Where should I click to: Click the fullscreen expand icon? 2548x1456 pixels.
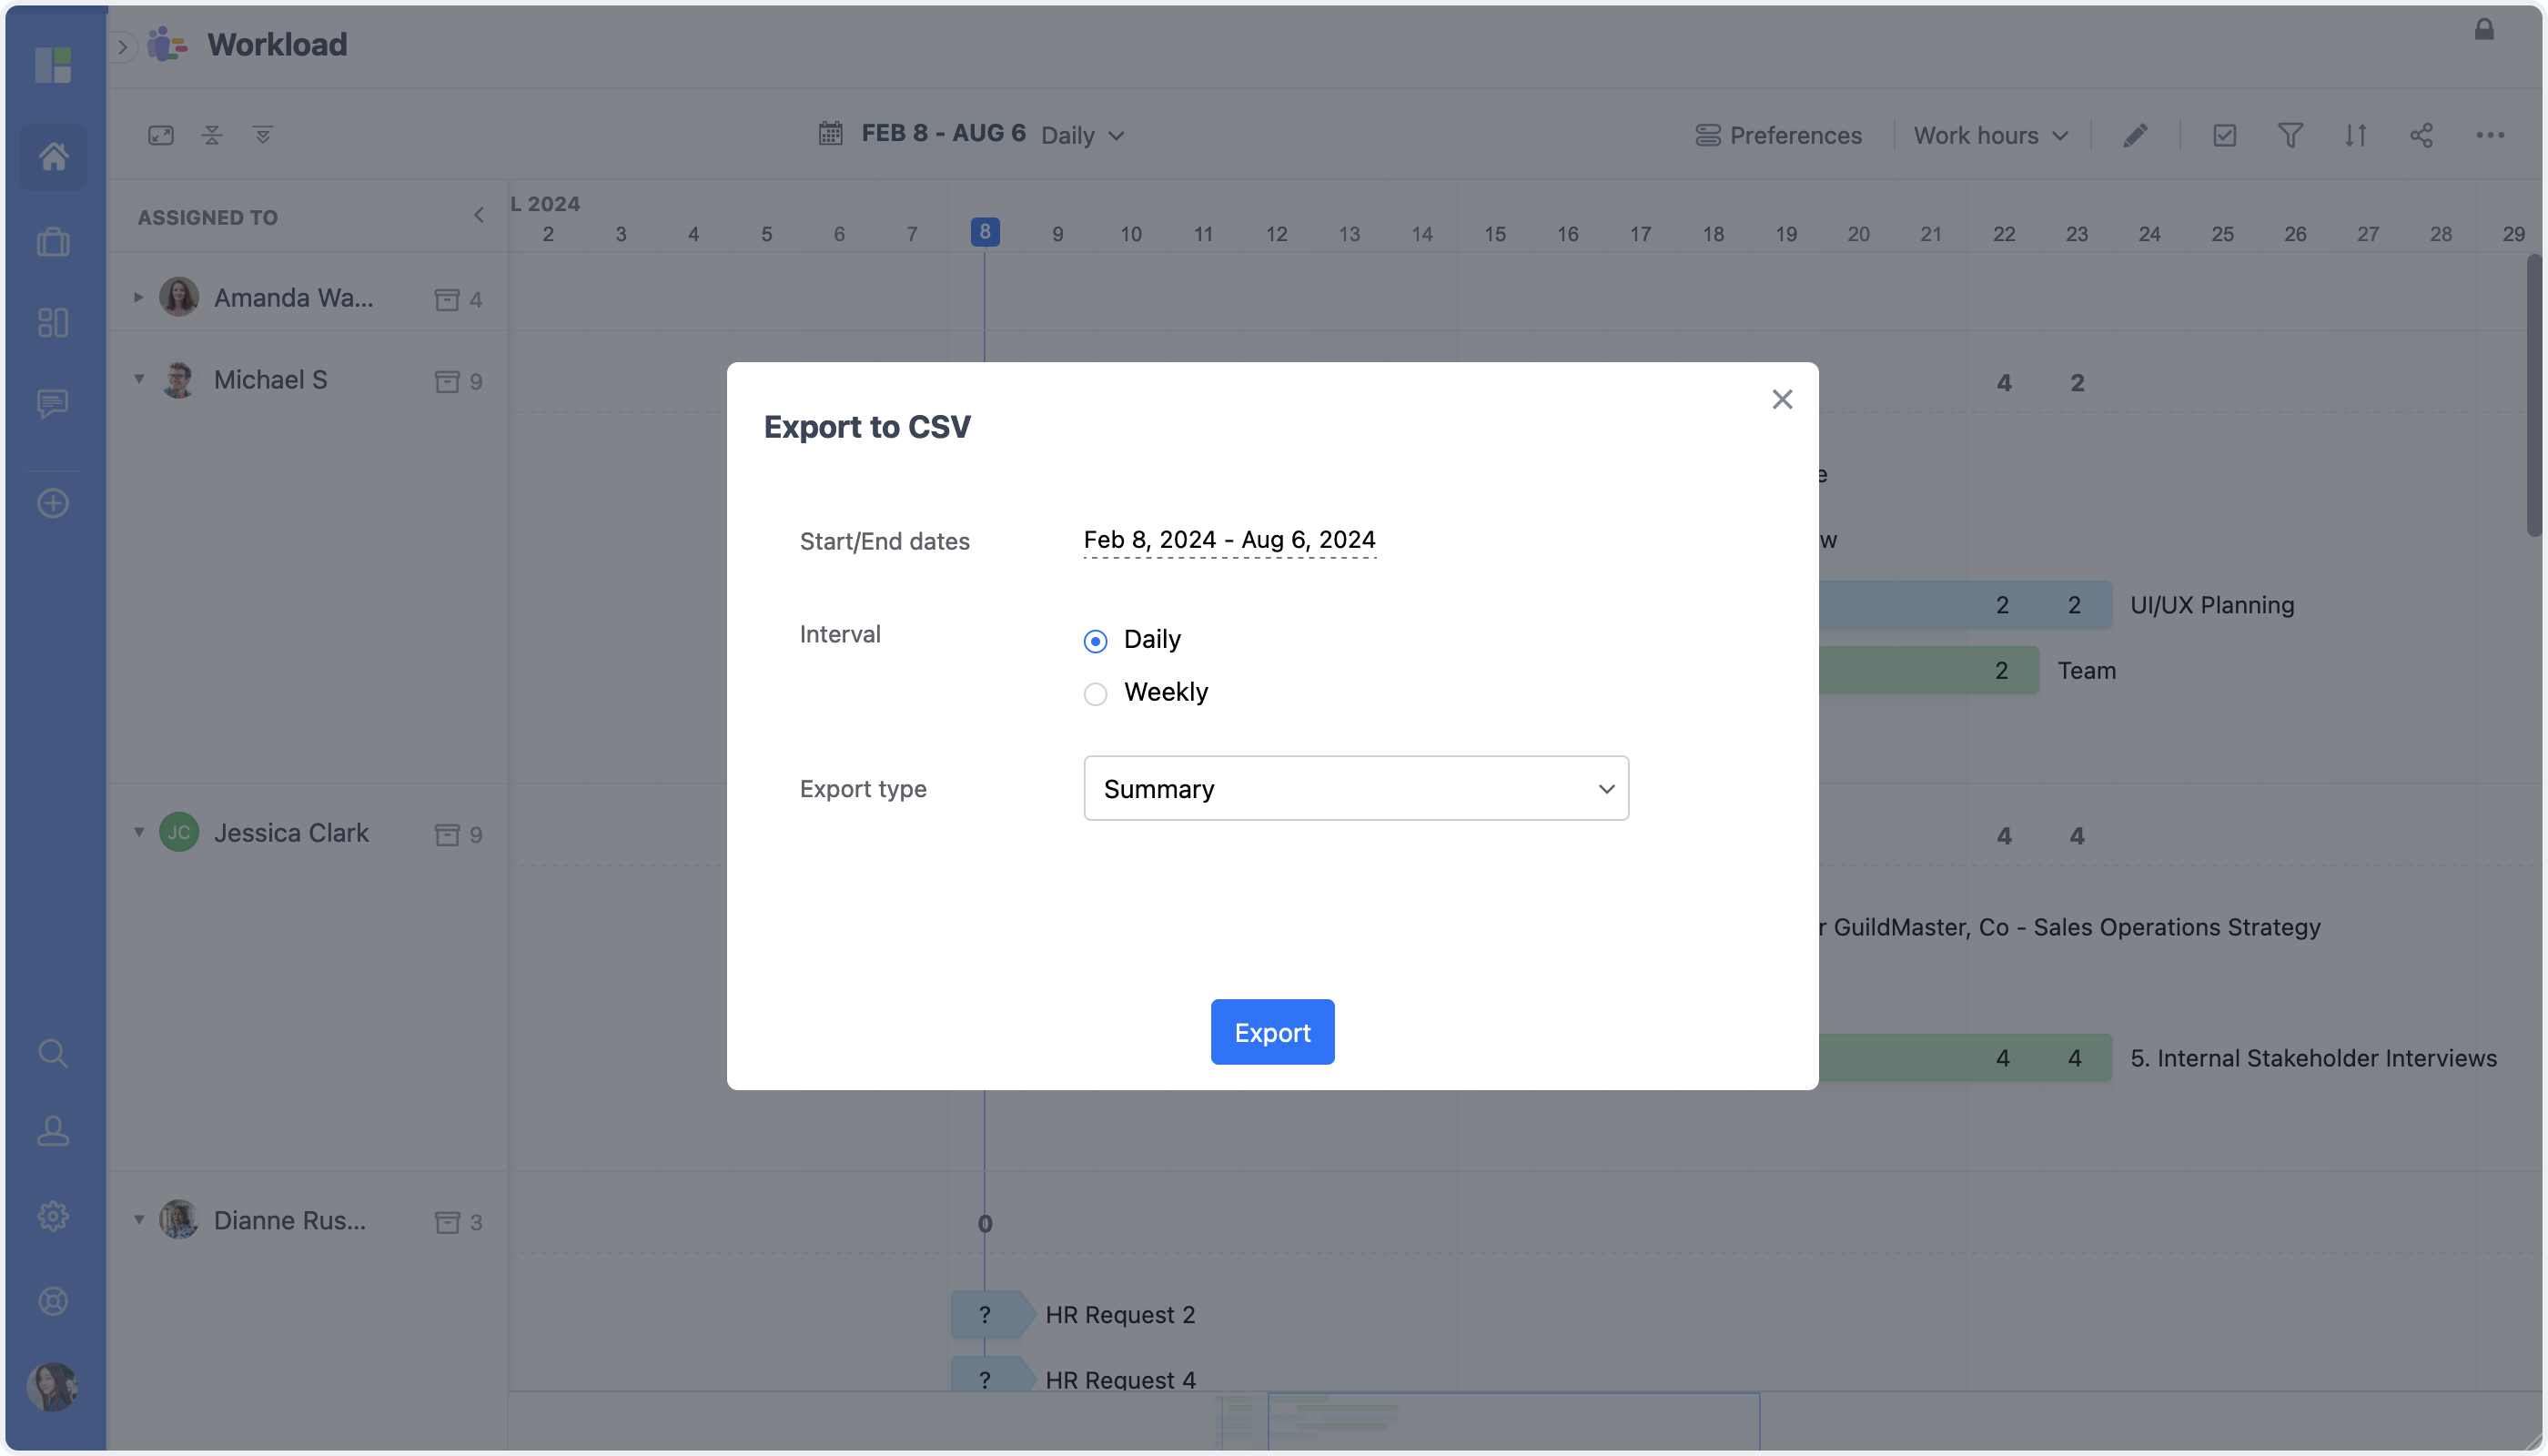[161, 135]
